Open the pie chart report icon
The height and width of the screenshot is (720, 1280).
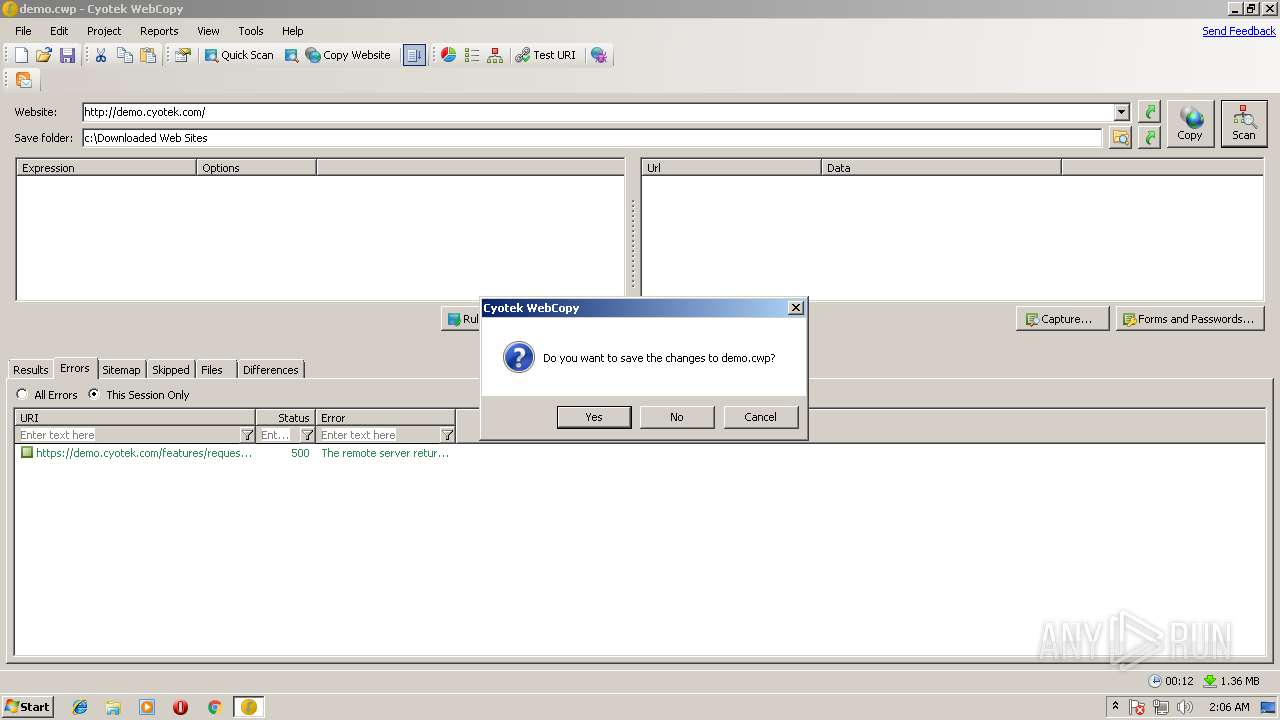tap(449, 55)
